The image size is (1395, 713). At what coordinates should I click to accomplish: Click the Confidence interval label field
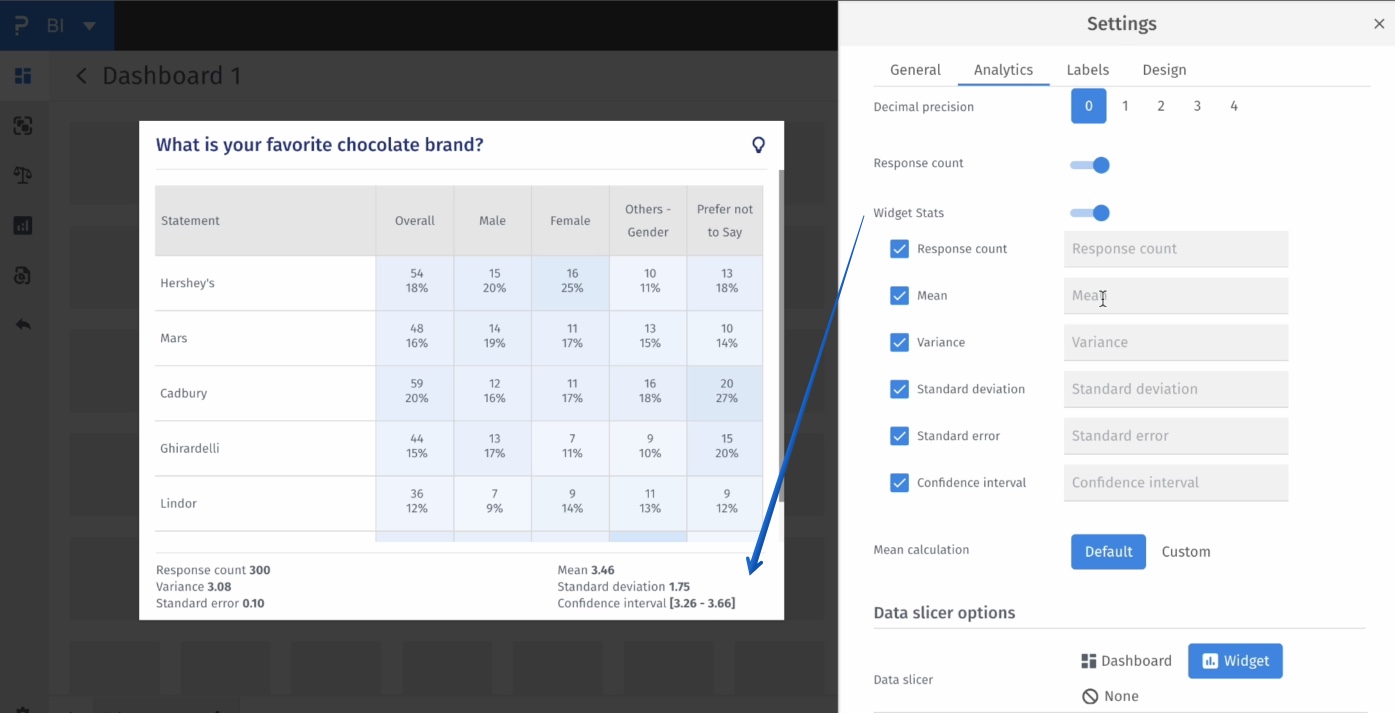[x=1176, y=483]
